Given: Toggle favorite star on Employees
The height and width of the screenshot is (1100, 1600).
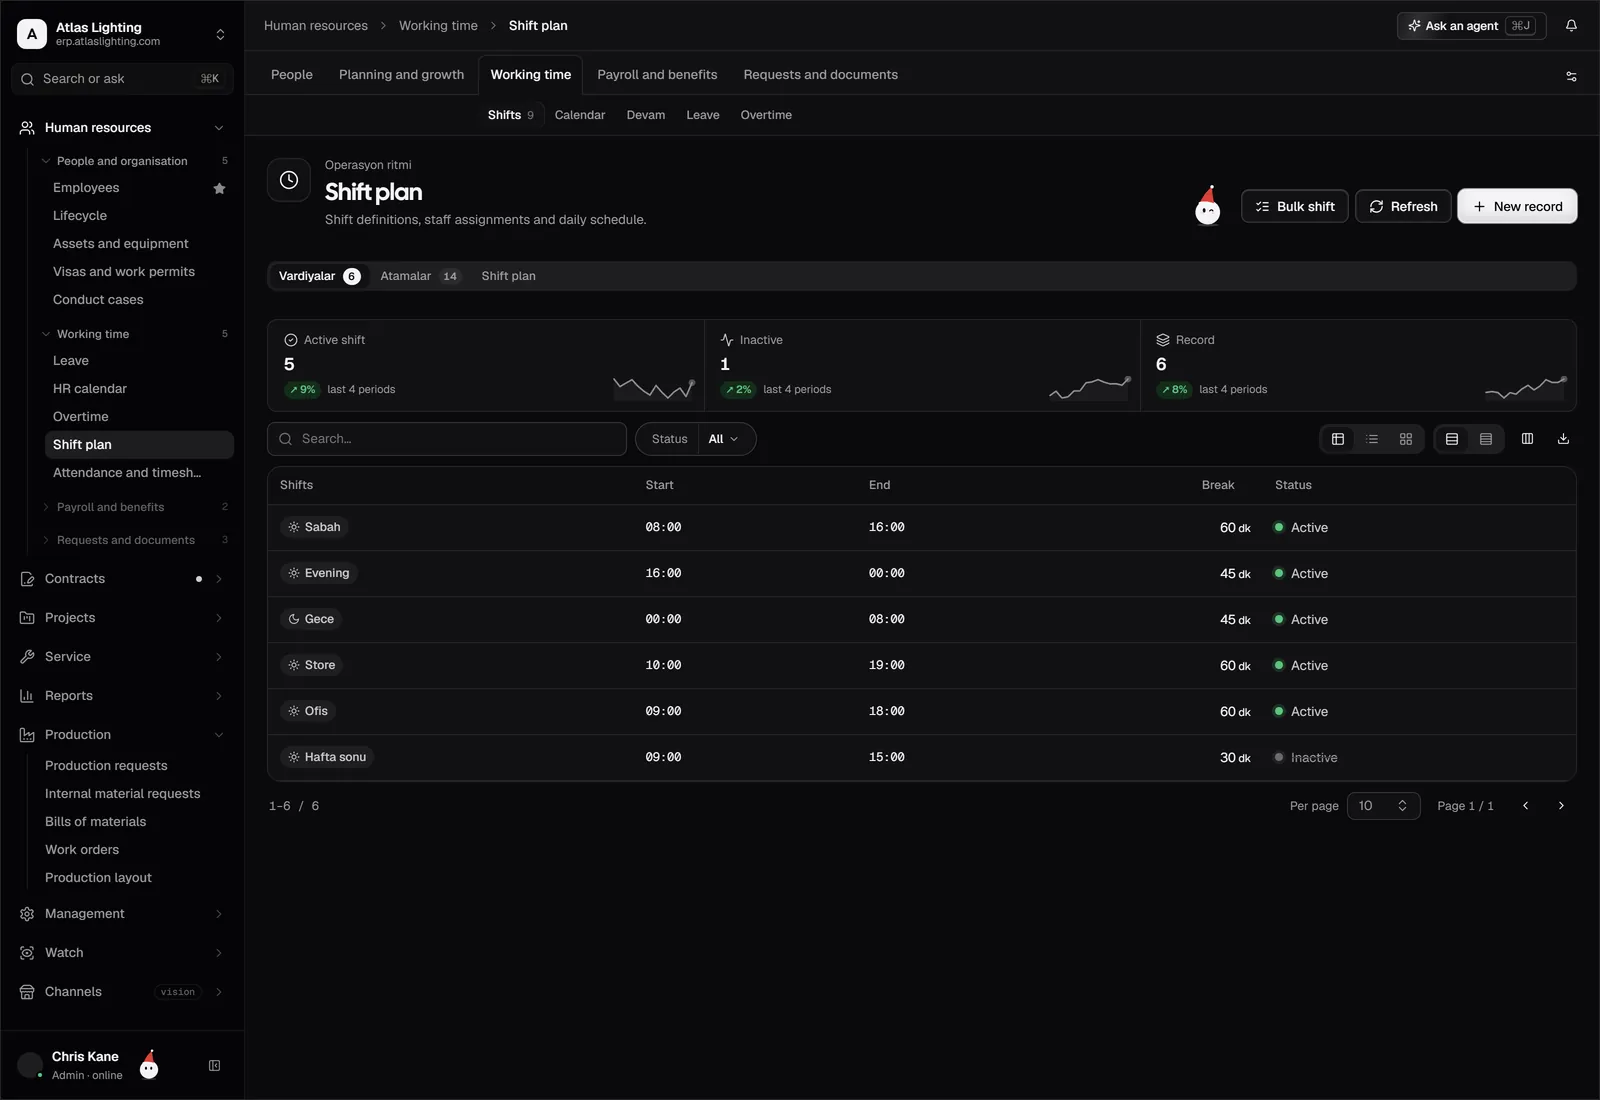Looking at the screenshot, I should pos(219,188).
